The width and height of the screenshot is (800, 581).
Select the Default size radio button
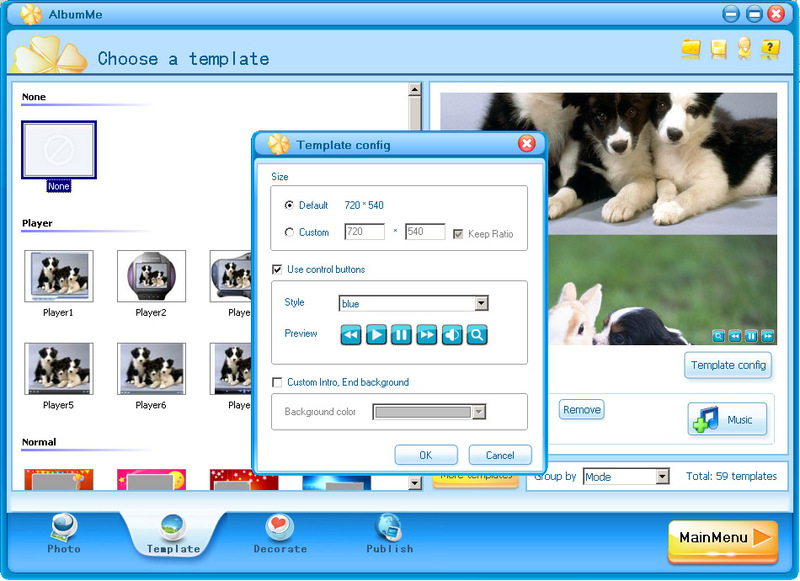(289, 205)
